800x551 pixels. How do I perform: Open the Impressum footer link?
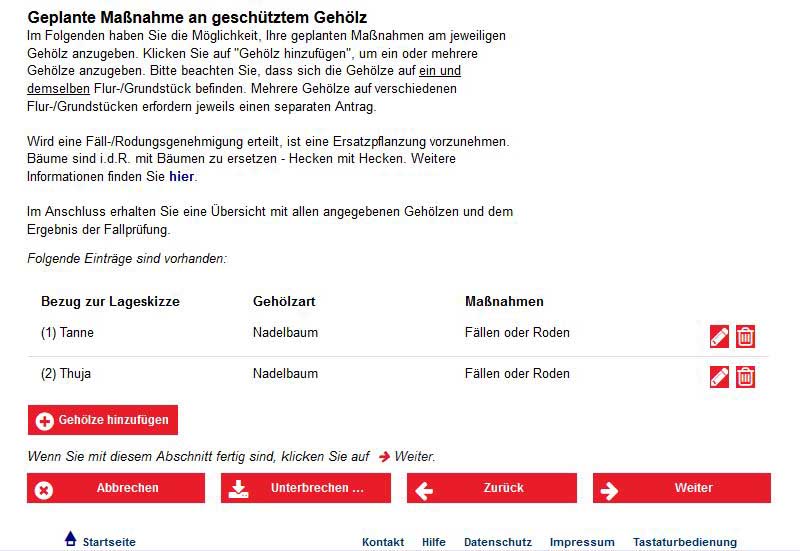coord(582,542)
